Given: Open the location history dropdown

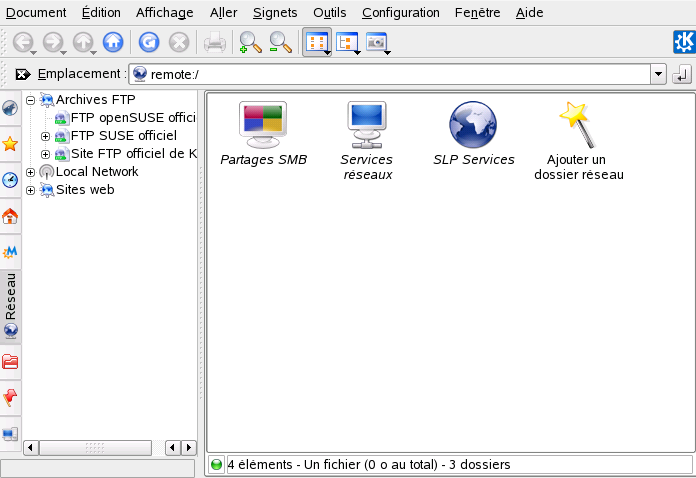Looking at the screenshot, I should (x=658, y=74).
